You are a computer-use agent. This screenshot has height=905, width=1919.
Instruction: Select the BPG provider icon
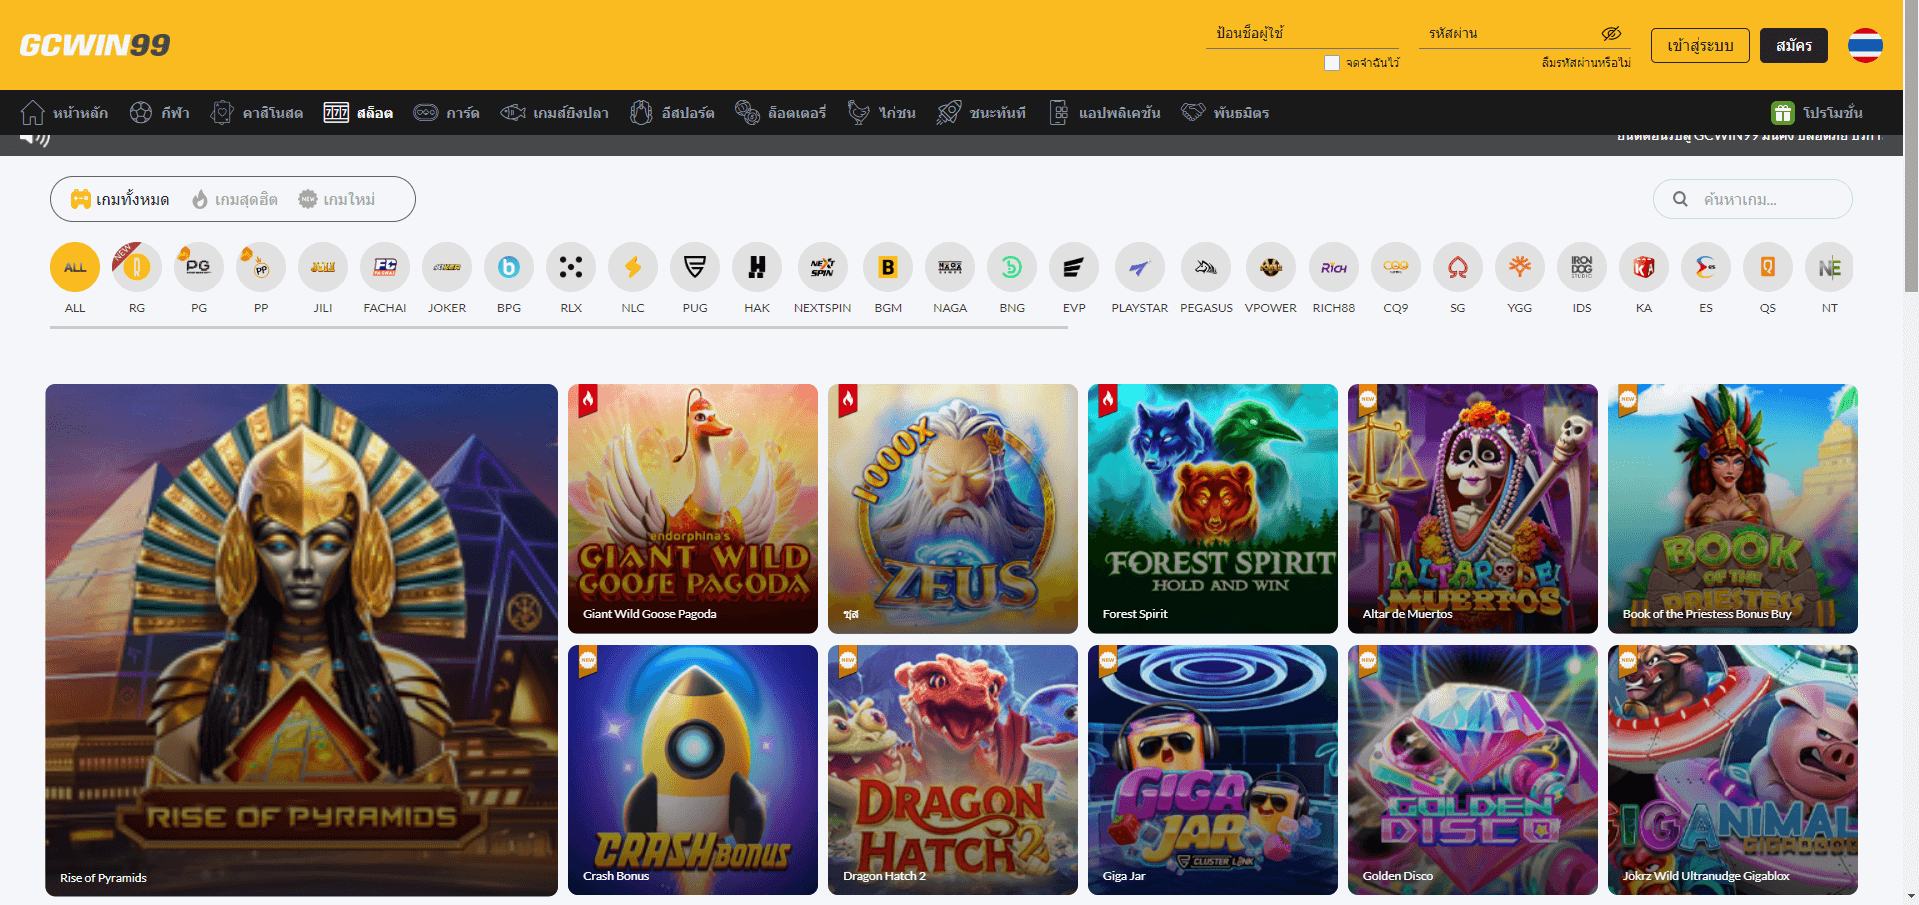(509, 267)
